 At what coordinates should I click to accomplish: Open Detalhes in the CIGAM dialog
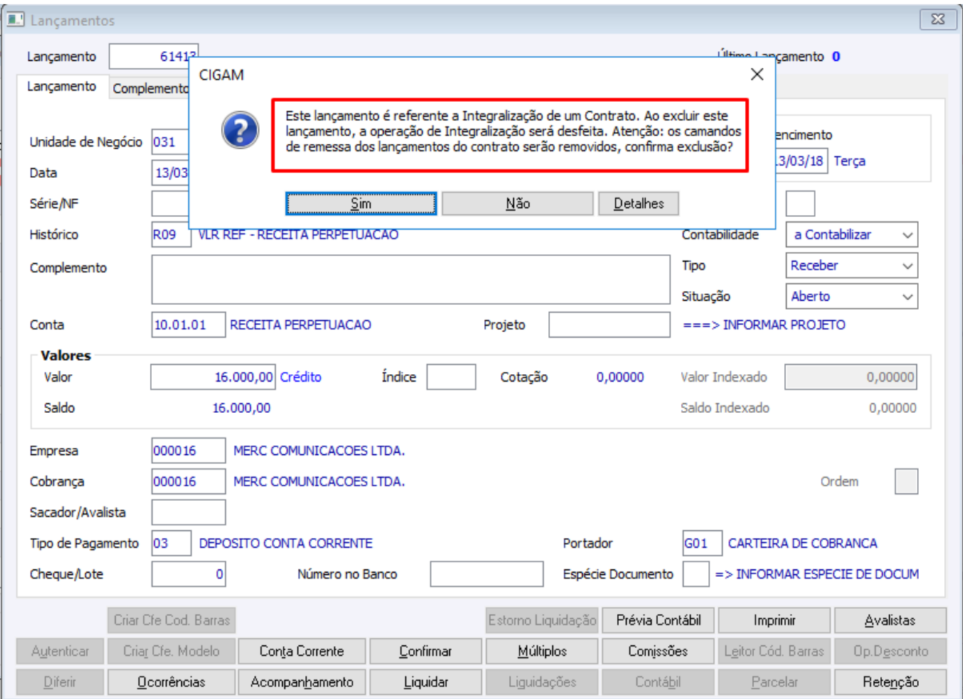(639, 203)
